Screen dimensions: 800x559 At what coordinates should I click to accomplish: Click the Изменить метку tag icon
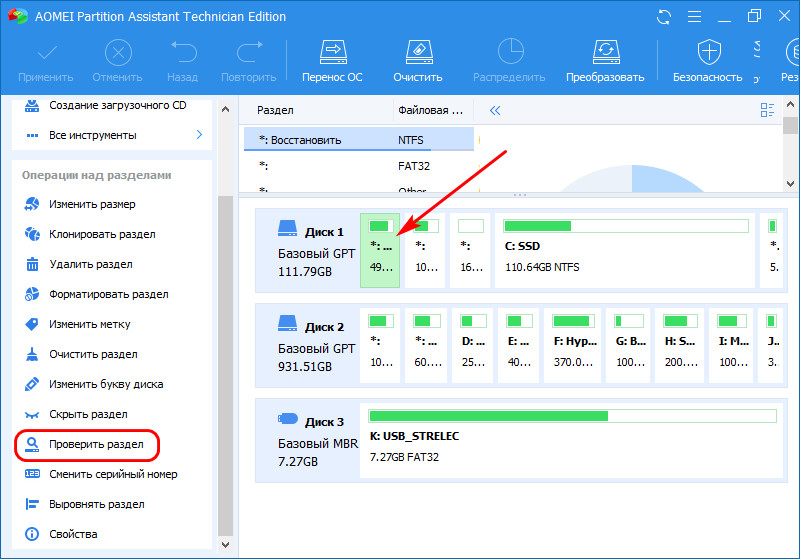32,324
